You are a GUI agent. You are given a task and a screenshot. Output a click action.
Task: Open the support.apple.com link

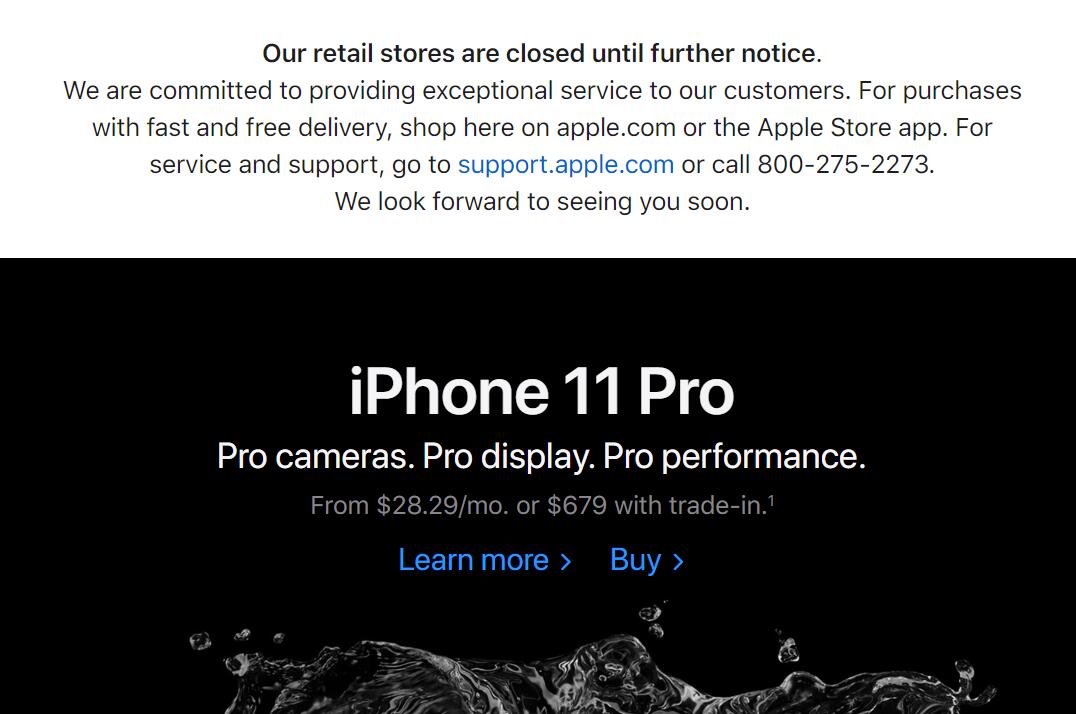click(565, 165)
